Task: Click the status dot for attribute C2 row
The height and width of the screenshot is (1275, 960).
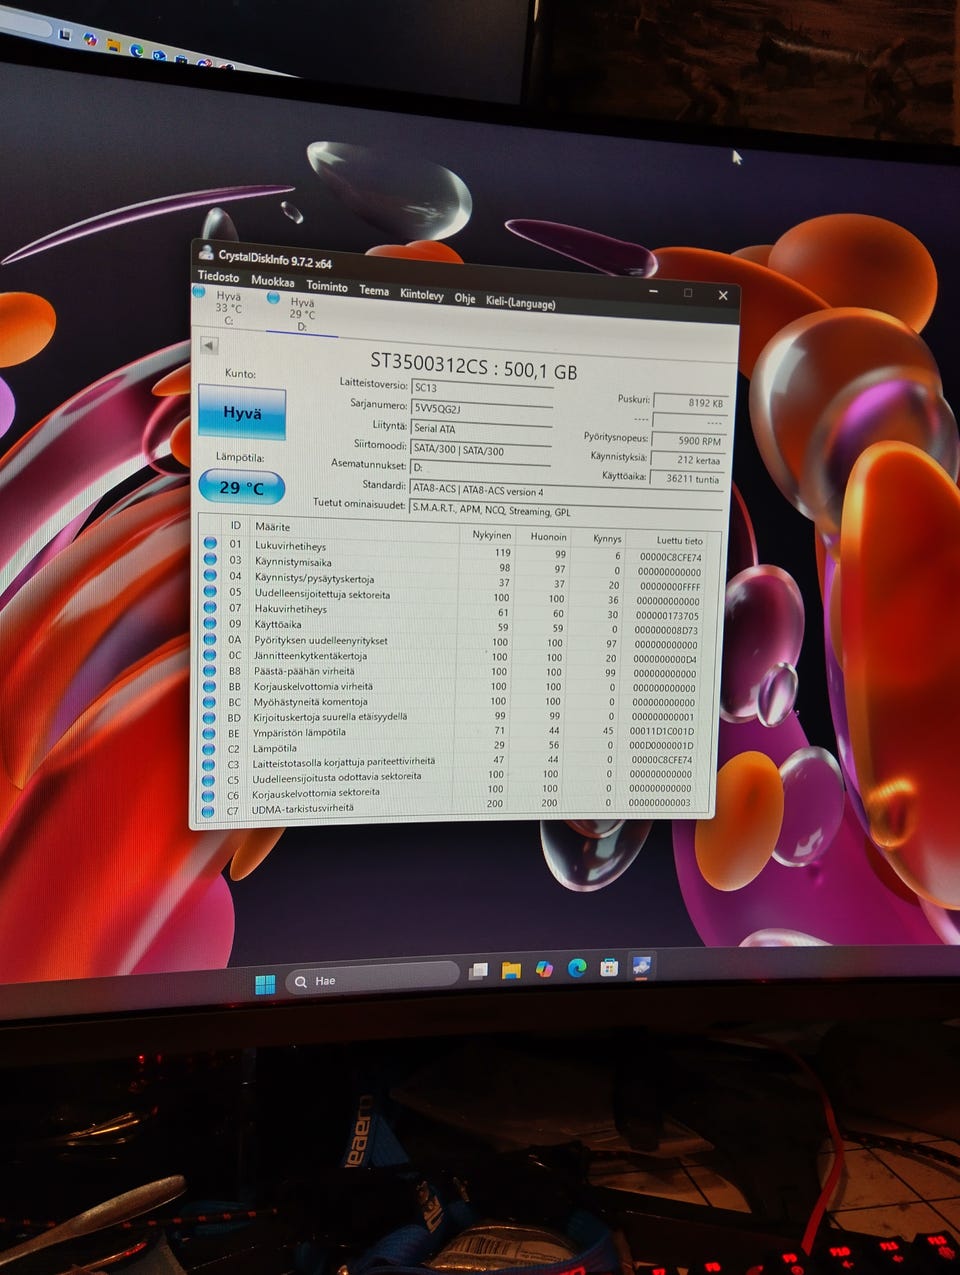Action: (x=209, y=748)
